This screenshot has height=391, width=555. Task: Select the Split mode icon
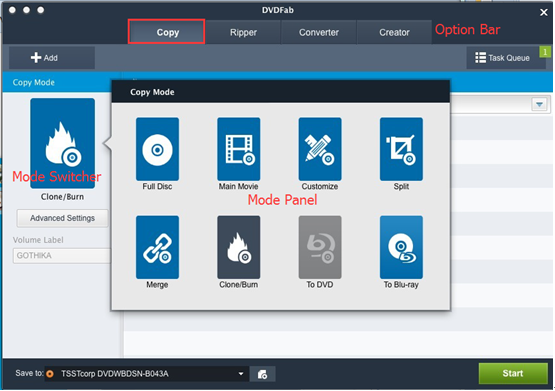coord(401,149)
